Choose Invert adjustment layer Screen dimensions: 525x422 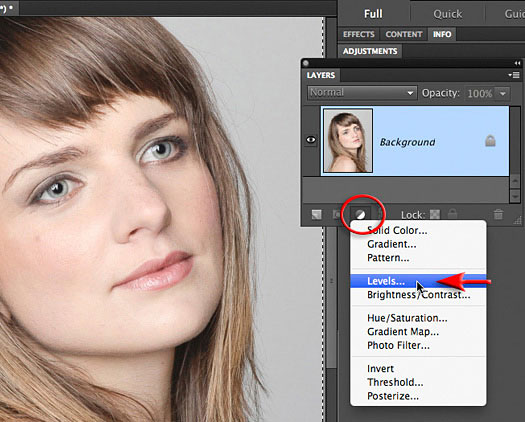point(418,369)
